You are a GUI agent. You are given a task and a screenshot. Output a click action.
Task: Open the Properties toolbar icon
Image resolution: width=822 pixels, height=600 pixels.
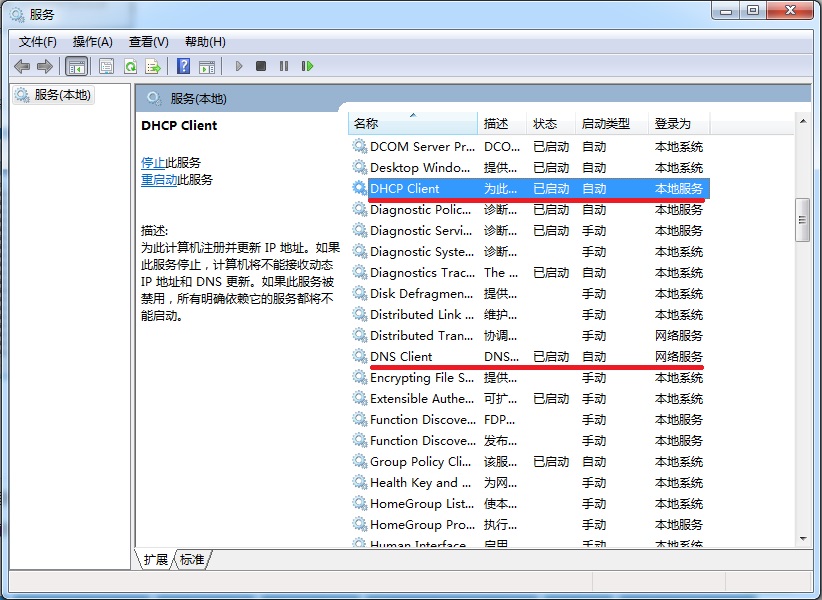[x=106, y=67]
